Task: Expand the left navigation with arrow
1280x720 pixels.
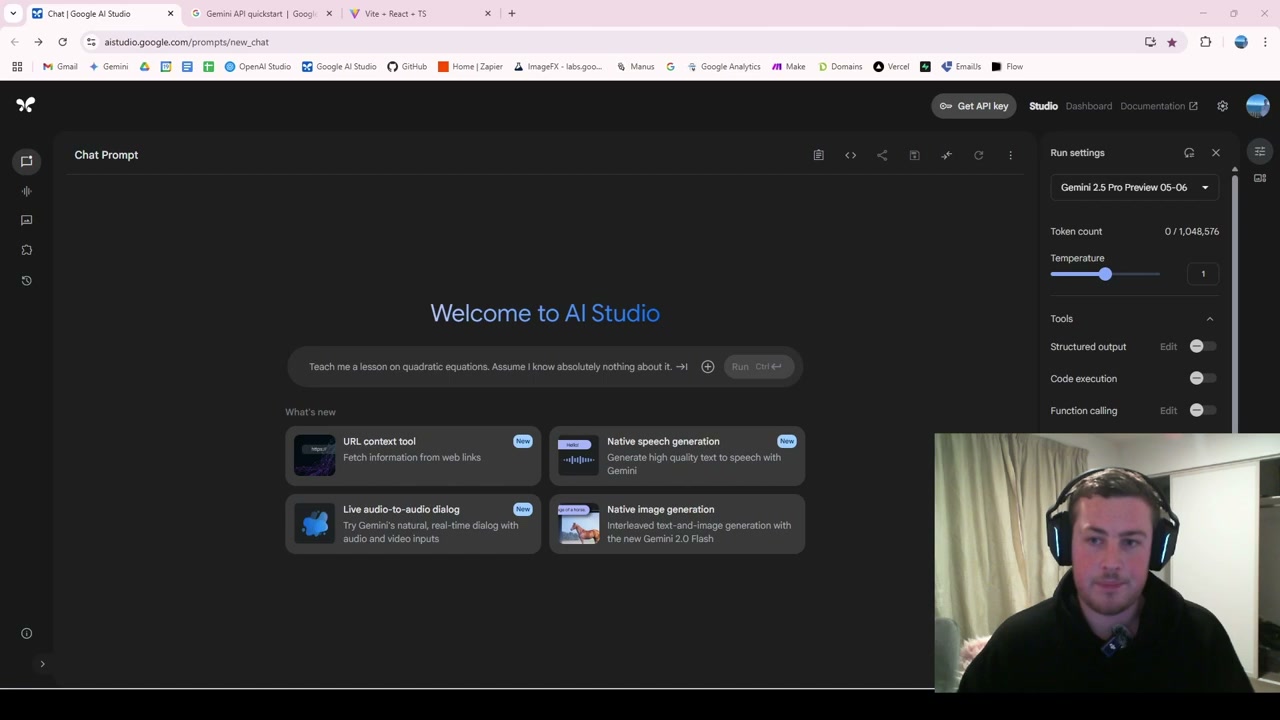Action: [x=42, y=664]
